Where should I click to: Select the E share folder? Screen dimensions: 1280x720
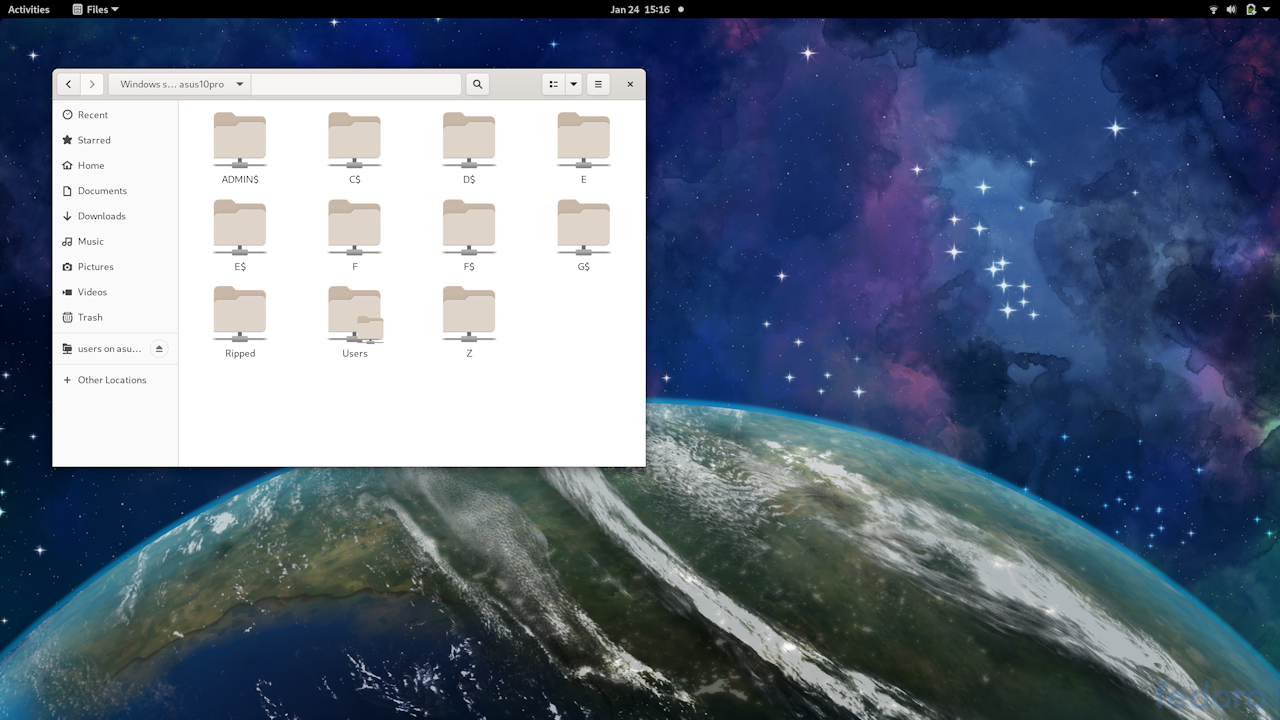[x=584, y=148]
